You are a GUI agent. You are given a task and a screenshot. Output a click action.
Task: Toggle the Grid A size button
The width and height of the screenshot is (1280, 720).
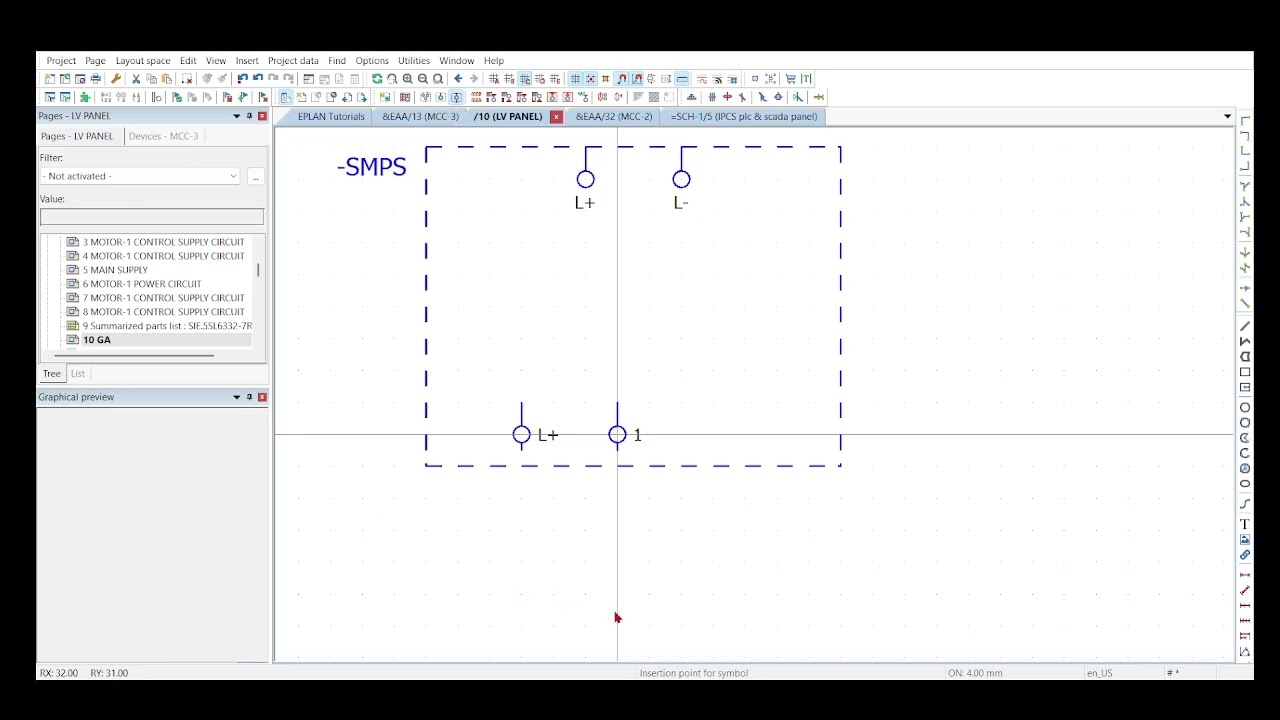[494, 79]
